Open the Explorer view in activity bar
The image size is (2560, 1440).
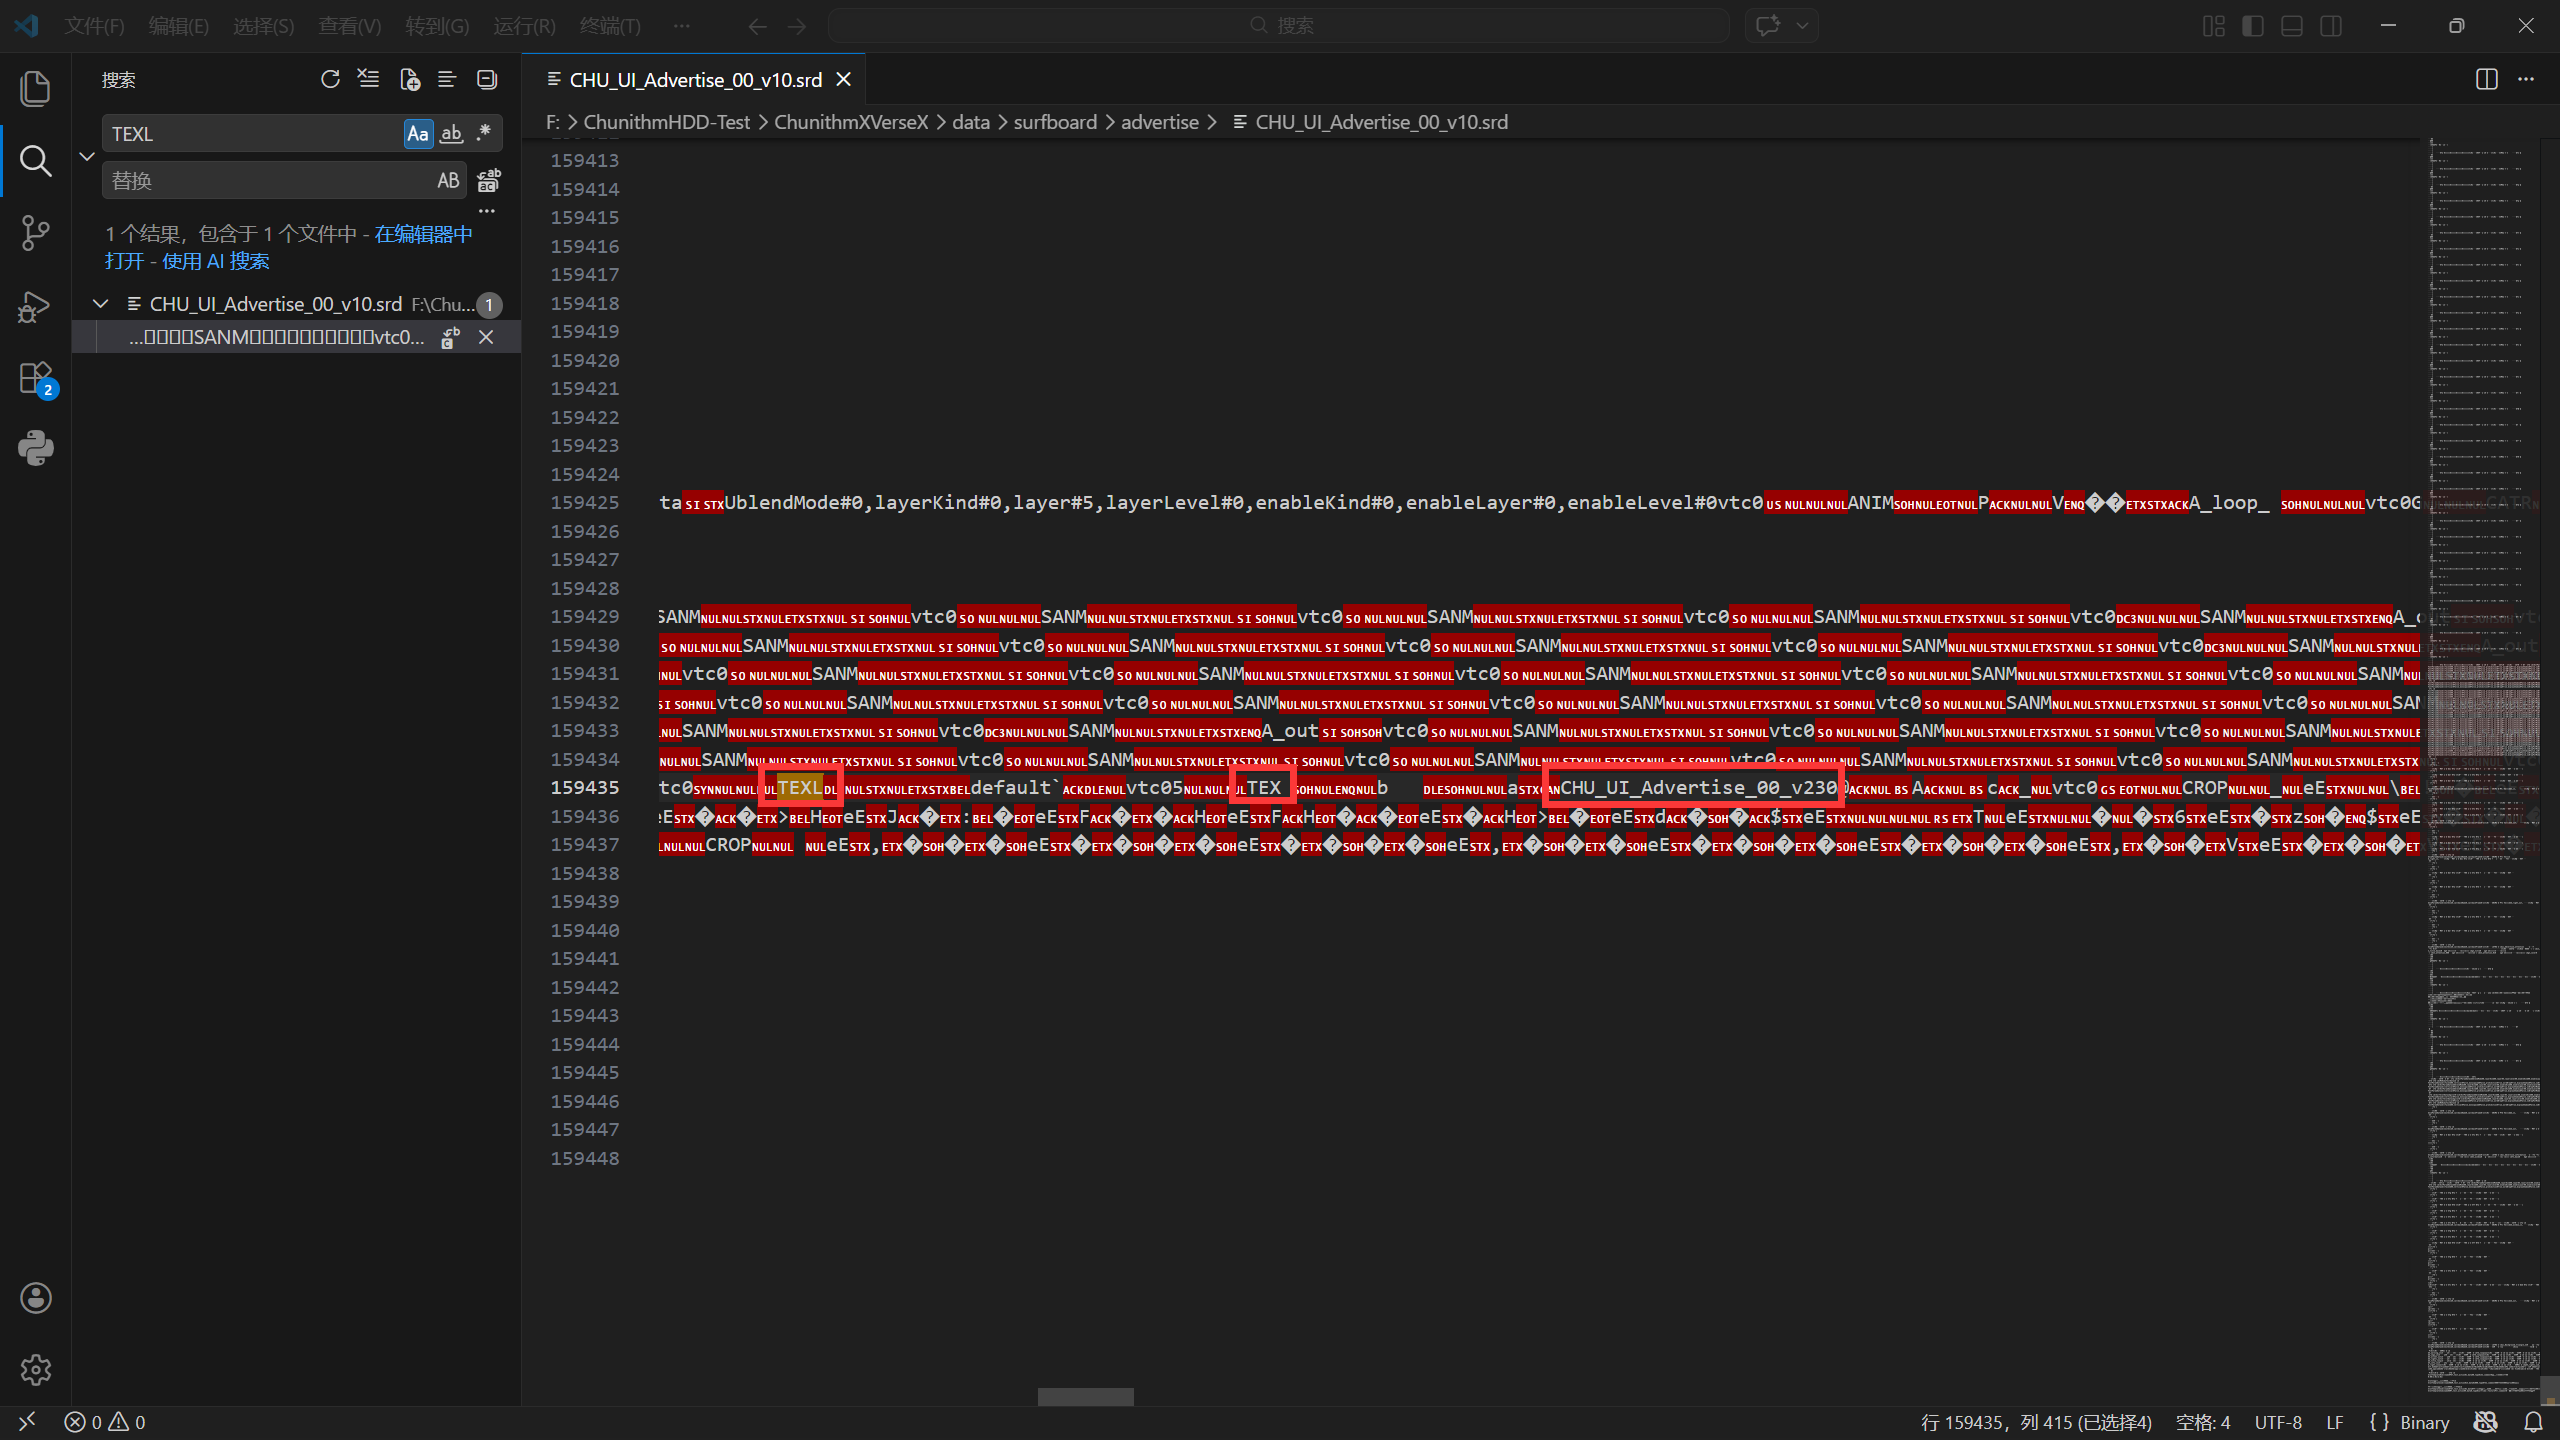35,89
